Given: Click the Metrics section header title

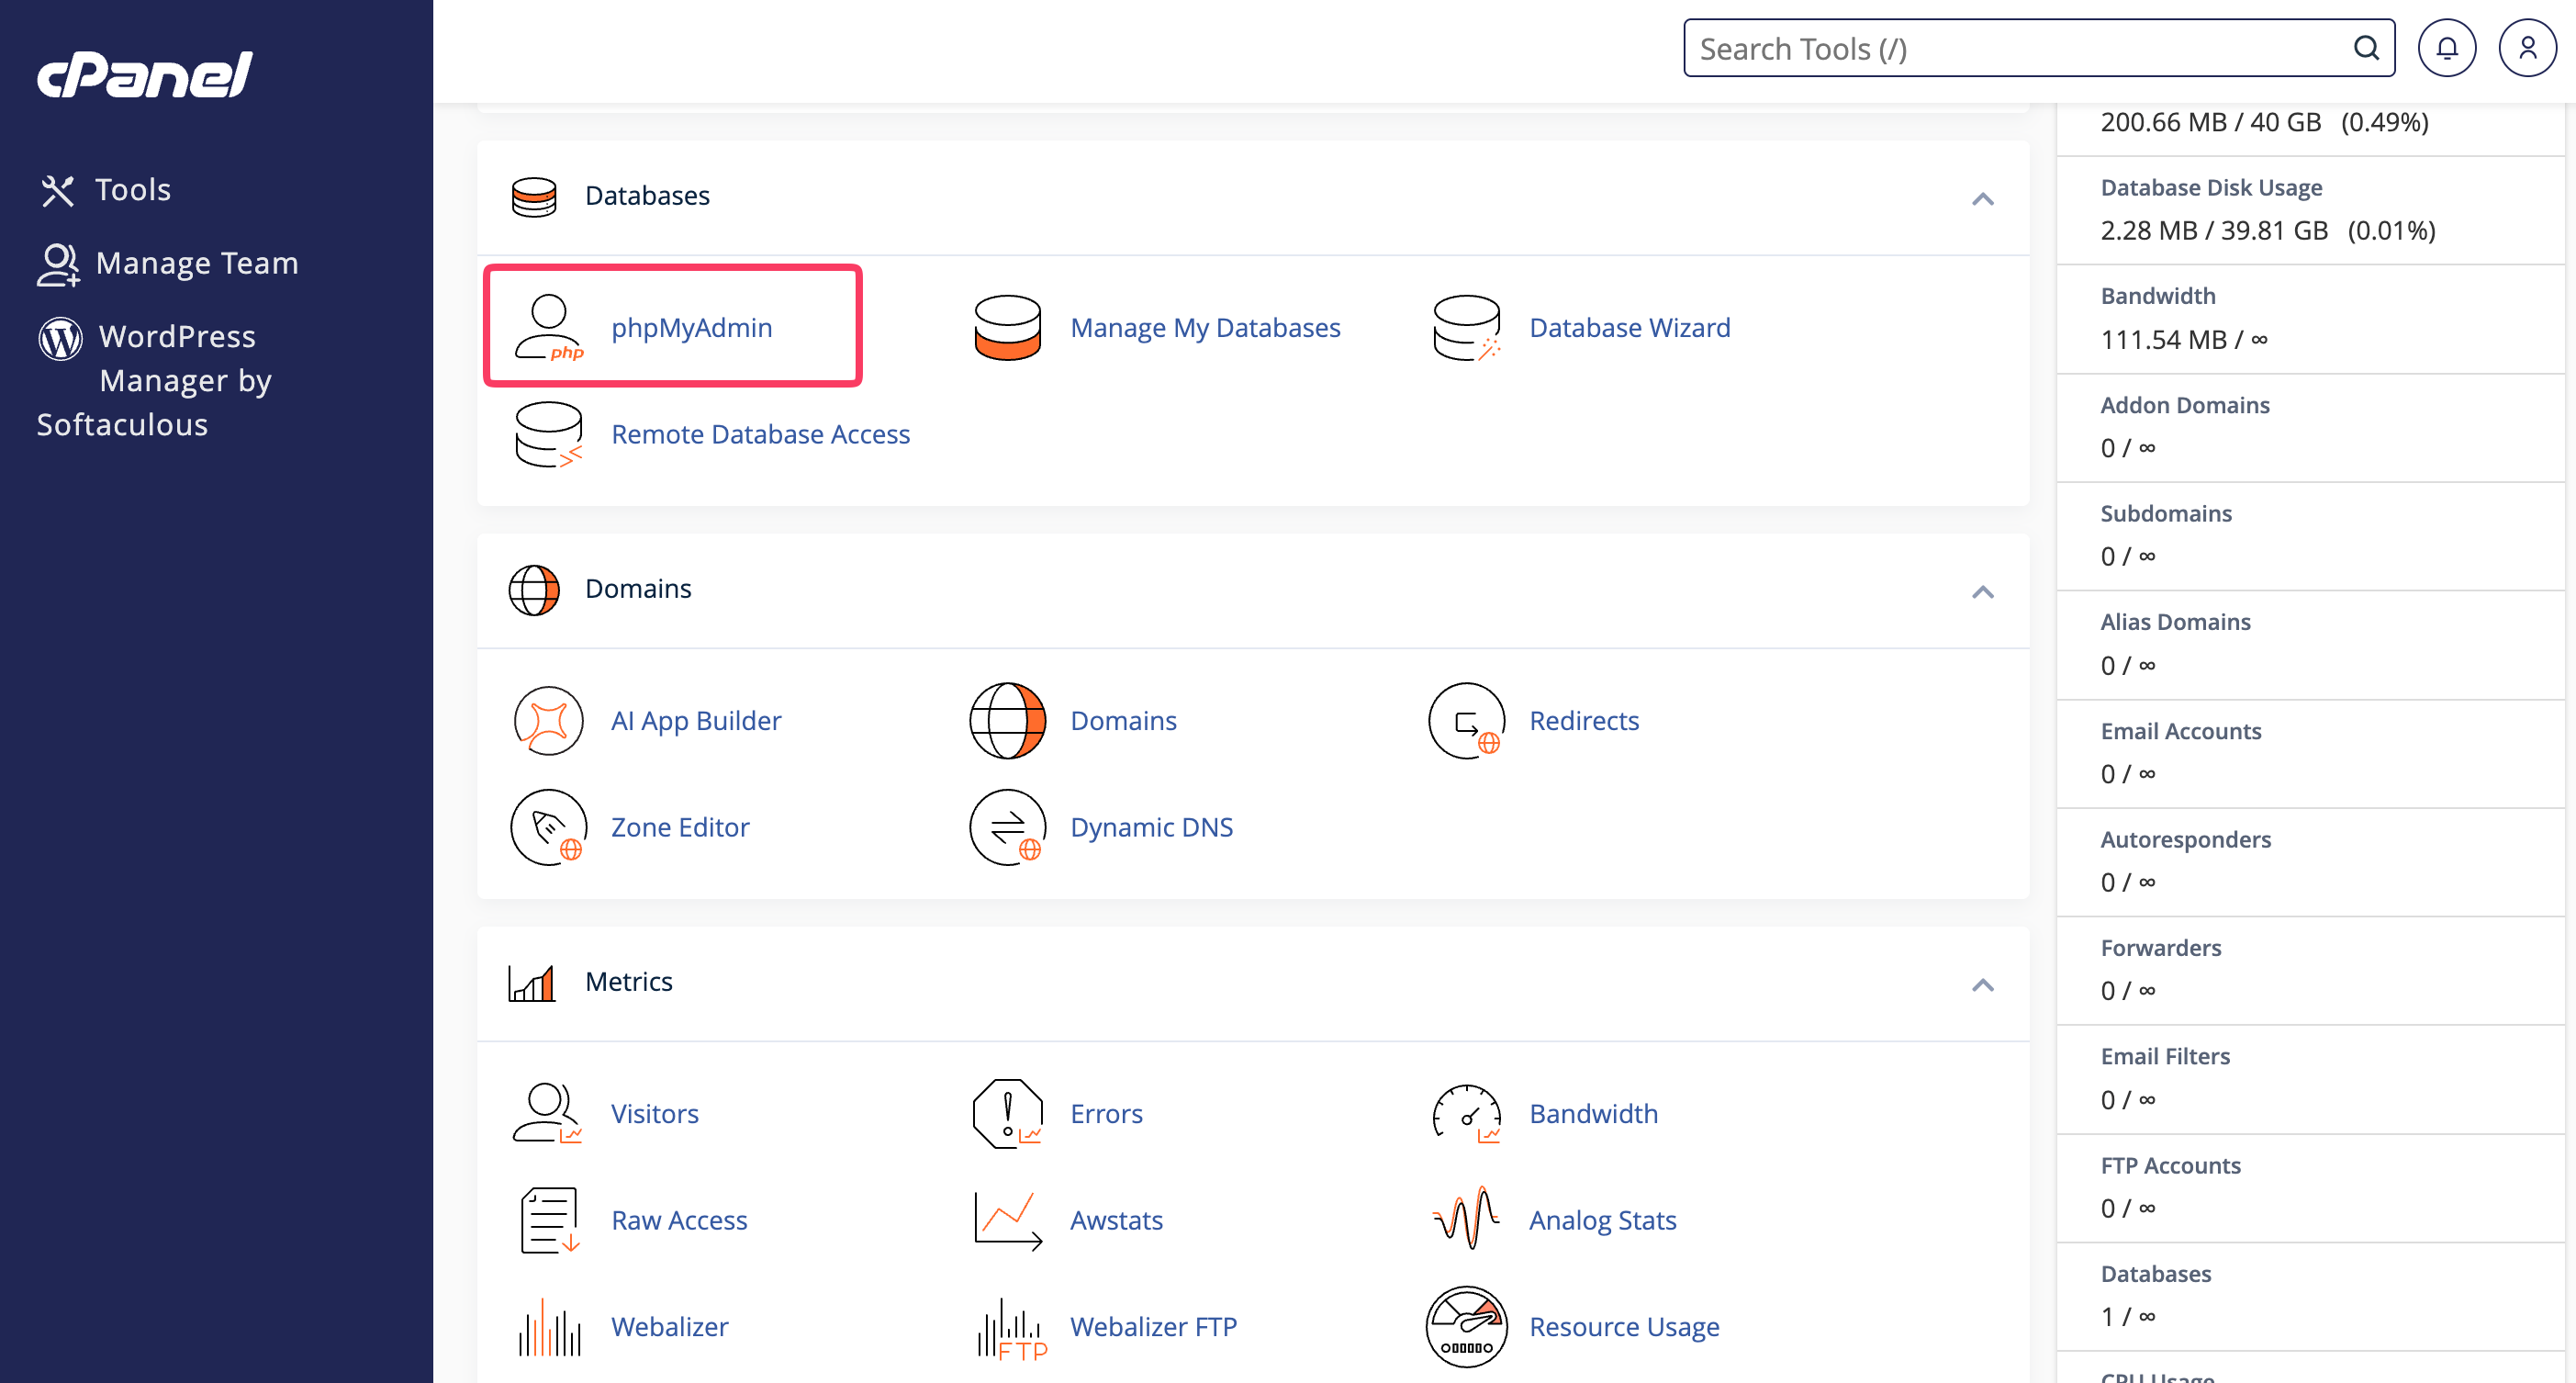Looking at the screenshot, I should [x=628, y=981].
